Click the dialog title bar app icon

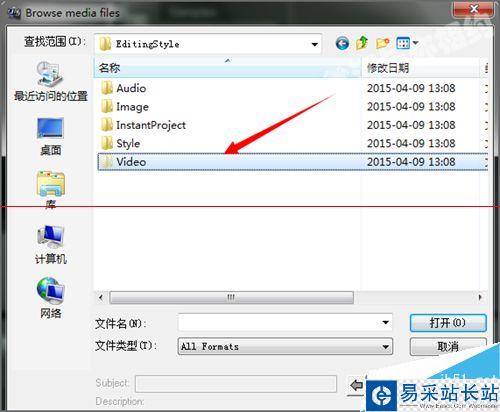[x=14, y=13]
